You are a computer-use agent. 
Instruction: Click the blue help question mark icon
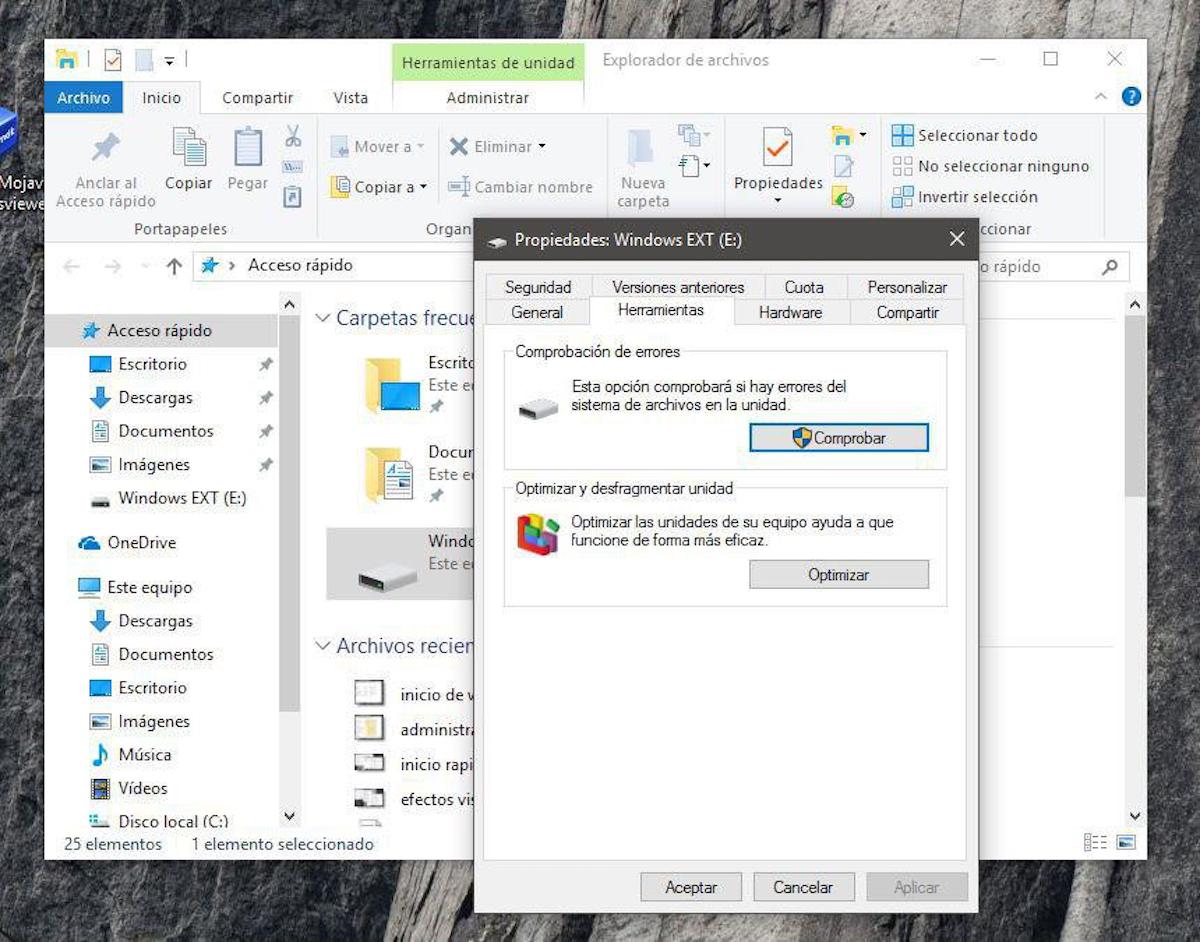pyautogui.click(x=1131, y=97)
